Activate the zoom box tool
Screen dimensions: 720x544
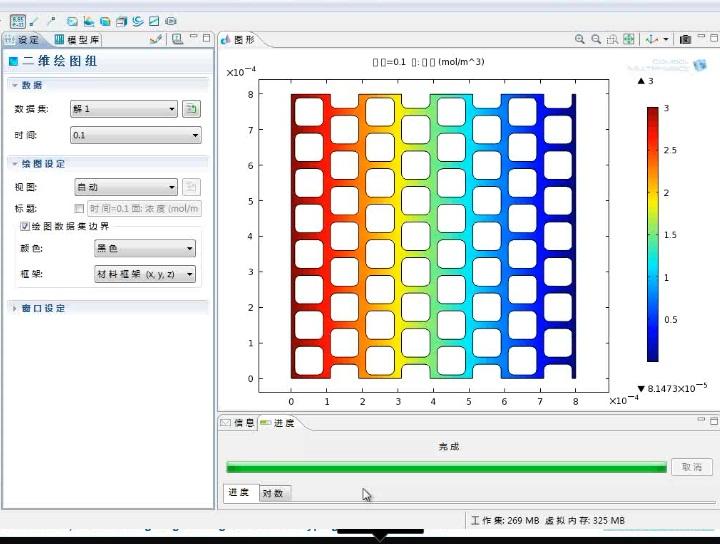coord(612,39)
